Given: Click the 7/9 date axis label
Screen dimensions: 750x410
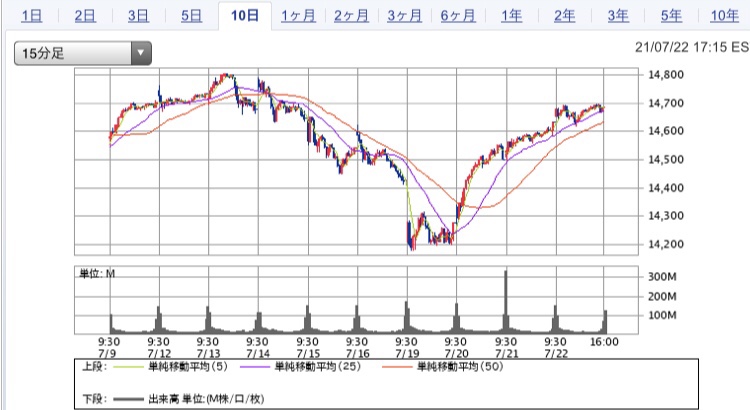Looking at the screenshot, I should pos(107,354).
